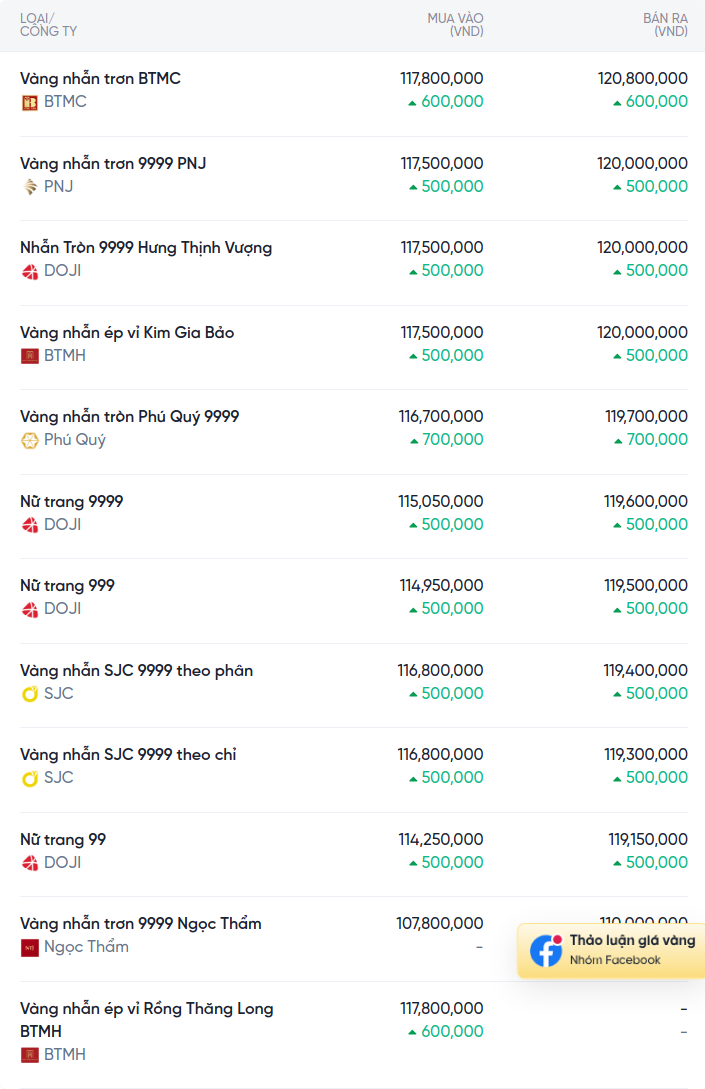Click DOJI logo under Nhẫn Tròn Hưng Thịnh Vượng

[30, 271]
